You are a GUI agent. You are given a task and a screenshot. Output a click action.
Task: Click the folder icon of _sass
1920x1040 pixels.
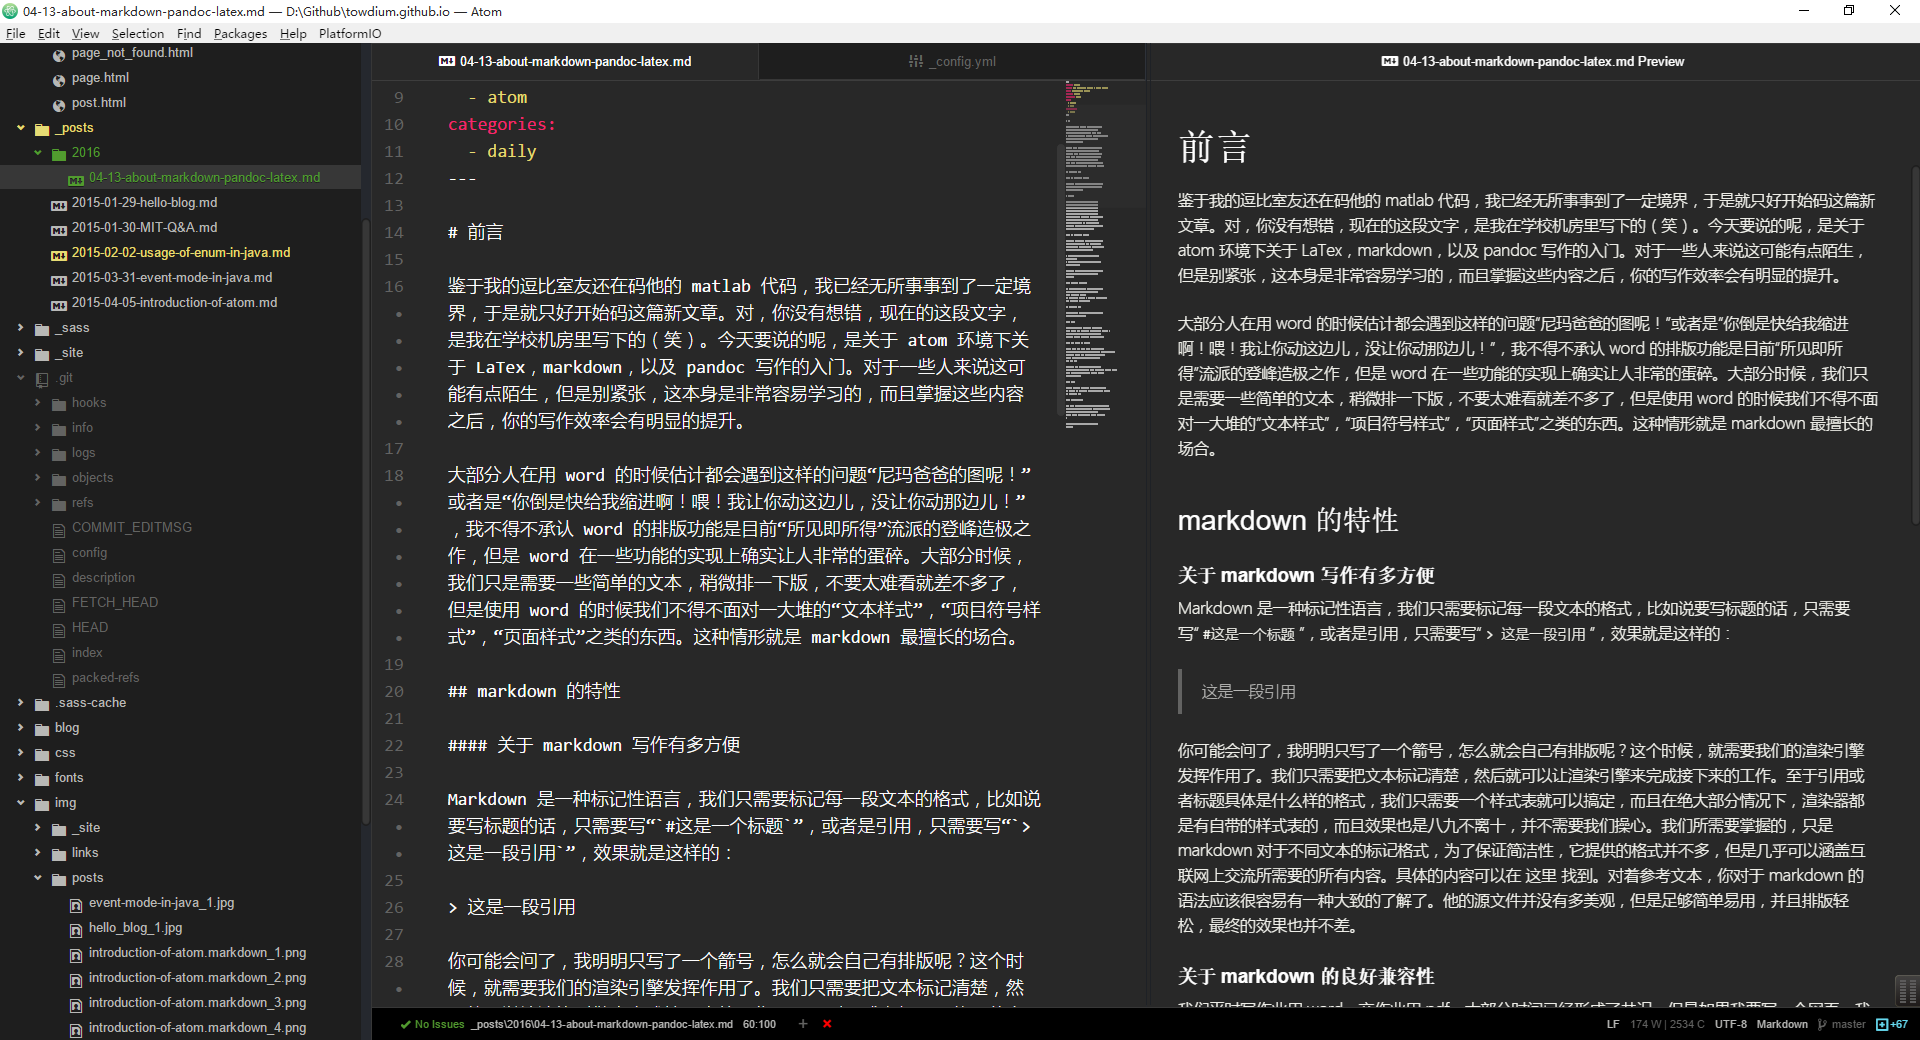click(x=42, y=329)
